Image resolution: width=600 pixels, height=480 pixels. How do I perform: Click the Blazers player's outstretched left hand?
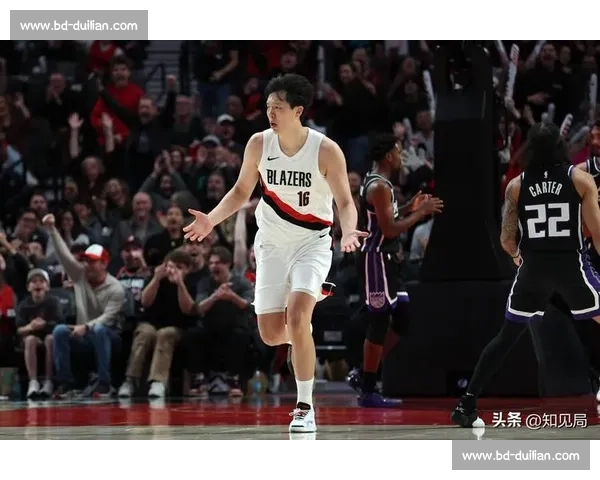coord(197,226)
